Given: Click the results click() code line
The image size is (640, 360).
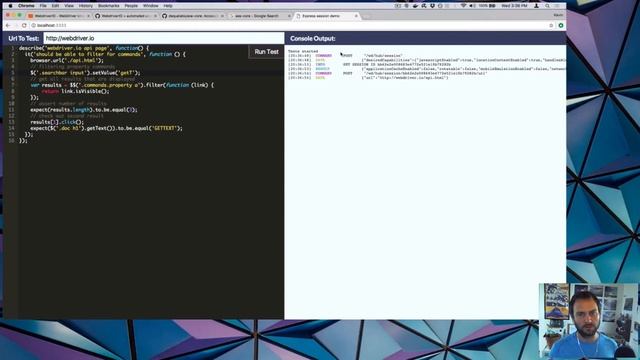Looking at the screenshot, I should pos(57,122).
